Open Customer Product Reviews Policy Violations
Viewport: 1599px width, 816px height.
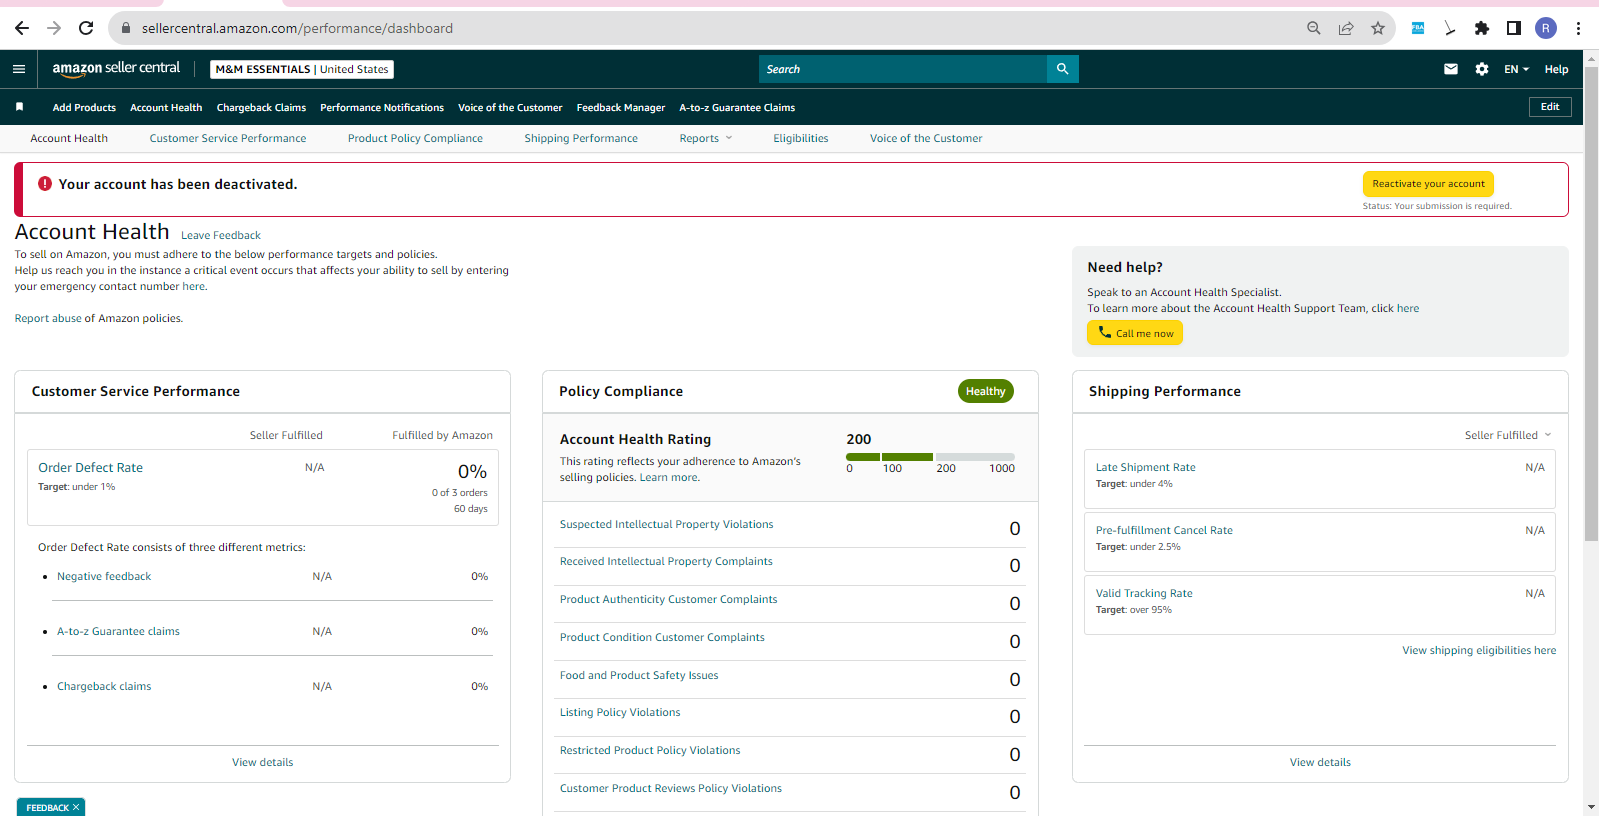pos(671,789)
